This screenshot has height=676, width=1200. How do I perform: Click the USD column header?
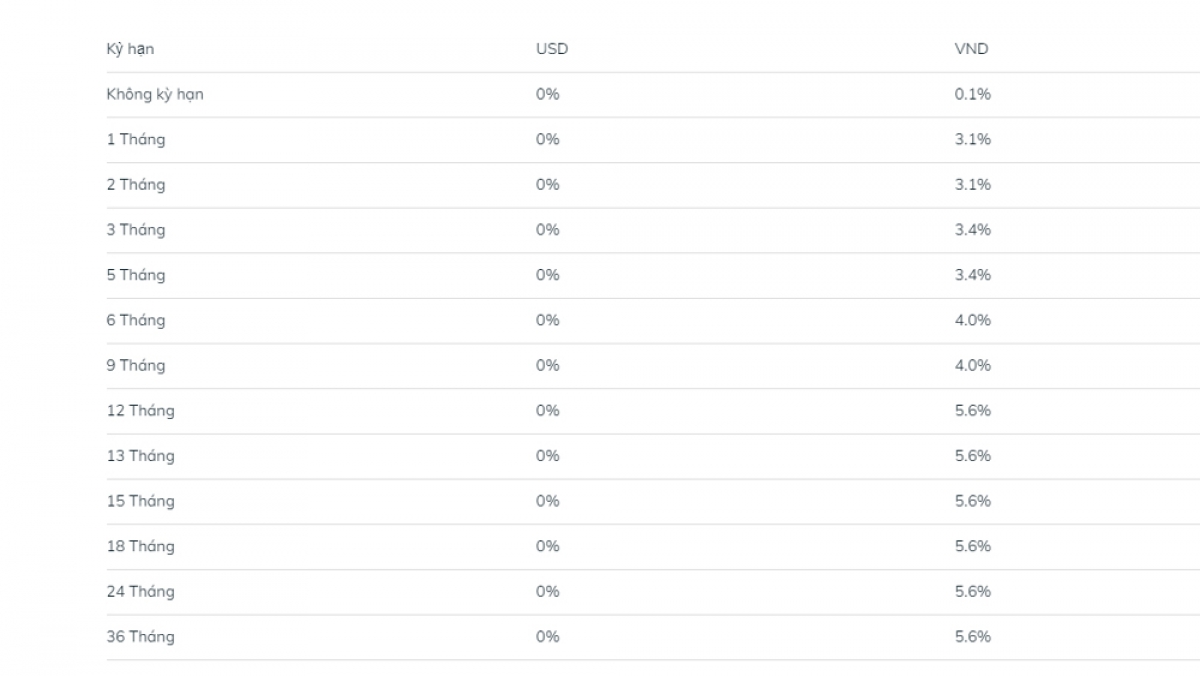coord(551,49)
